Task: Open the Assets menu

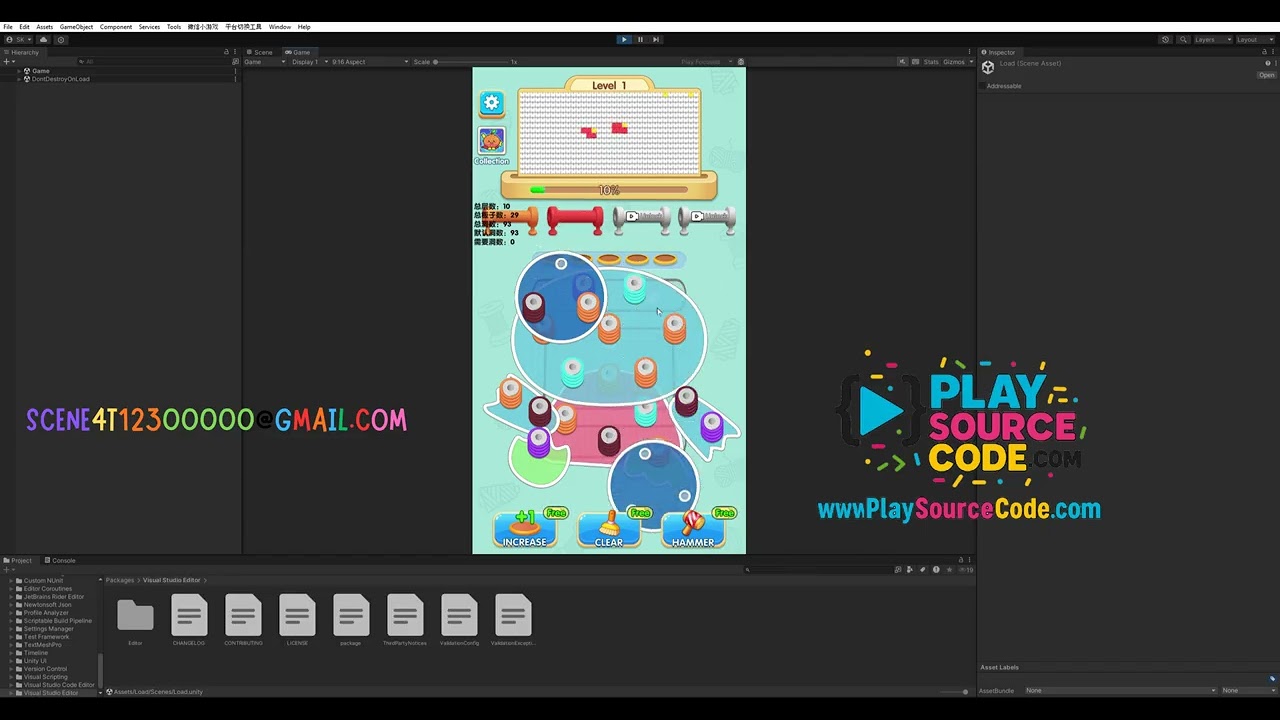Action: tap(45, 27)
